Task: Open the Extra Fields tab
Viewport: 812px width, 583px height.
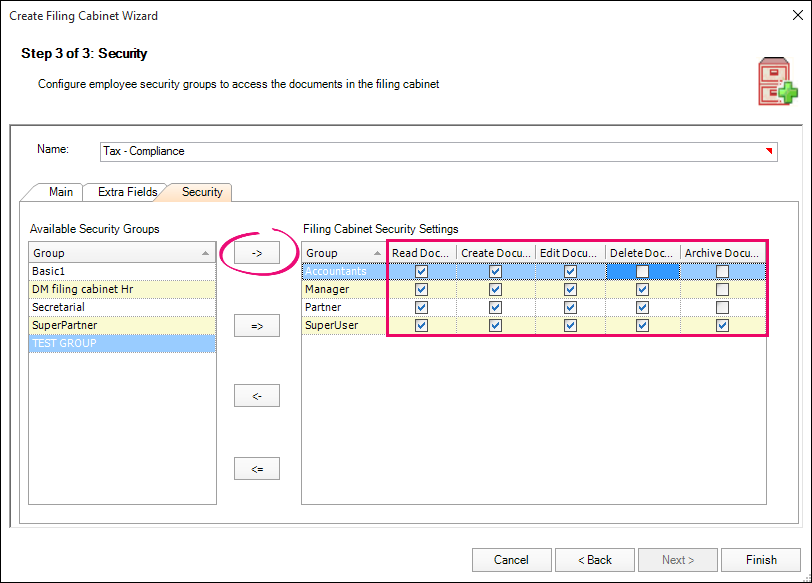Action: pos(126,192)
